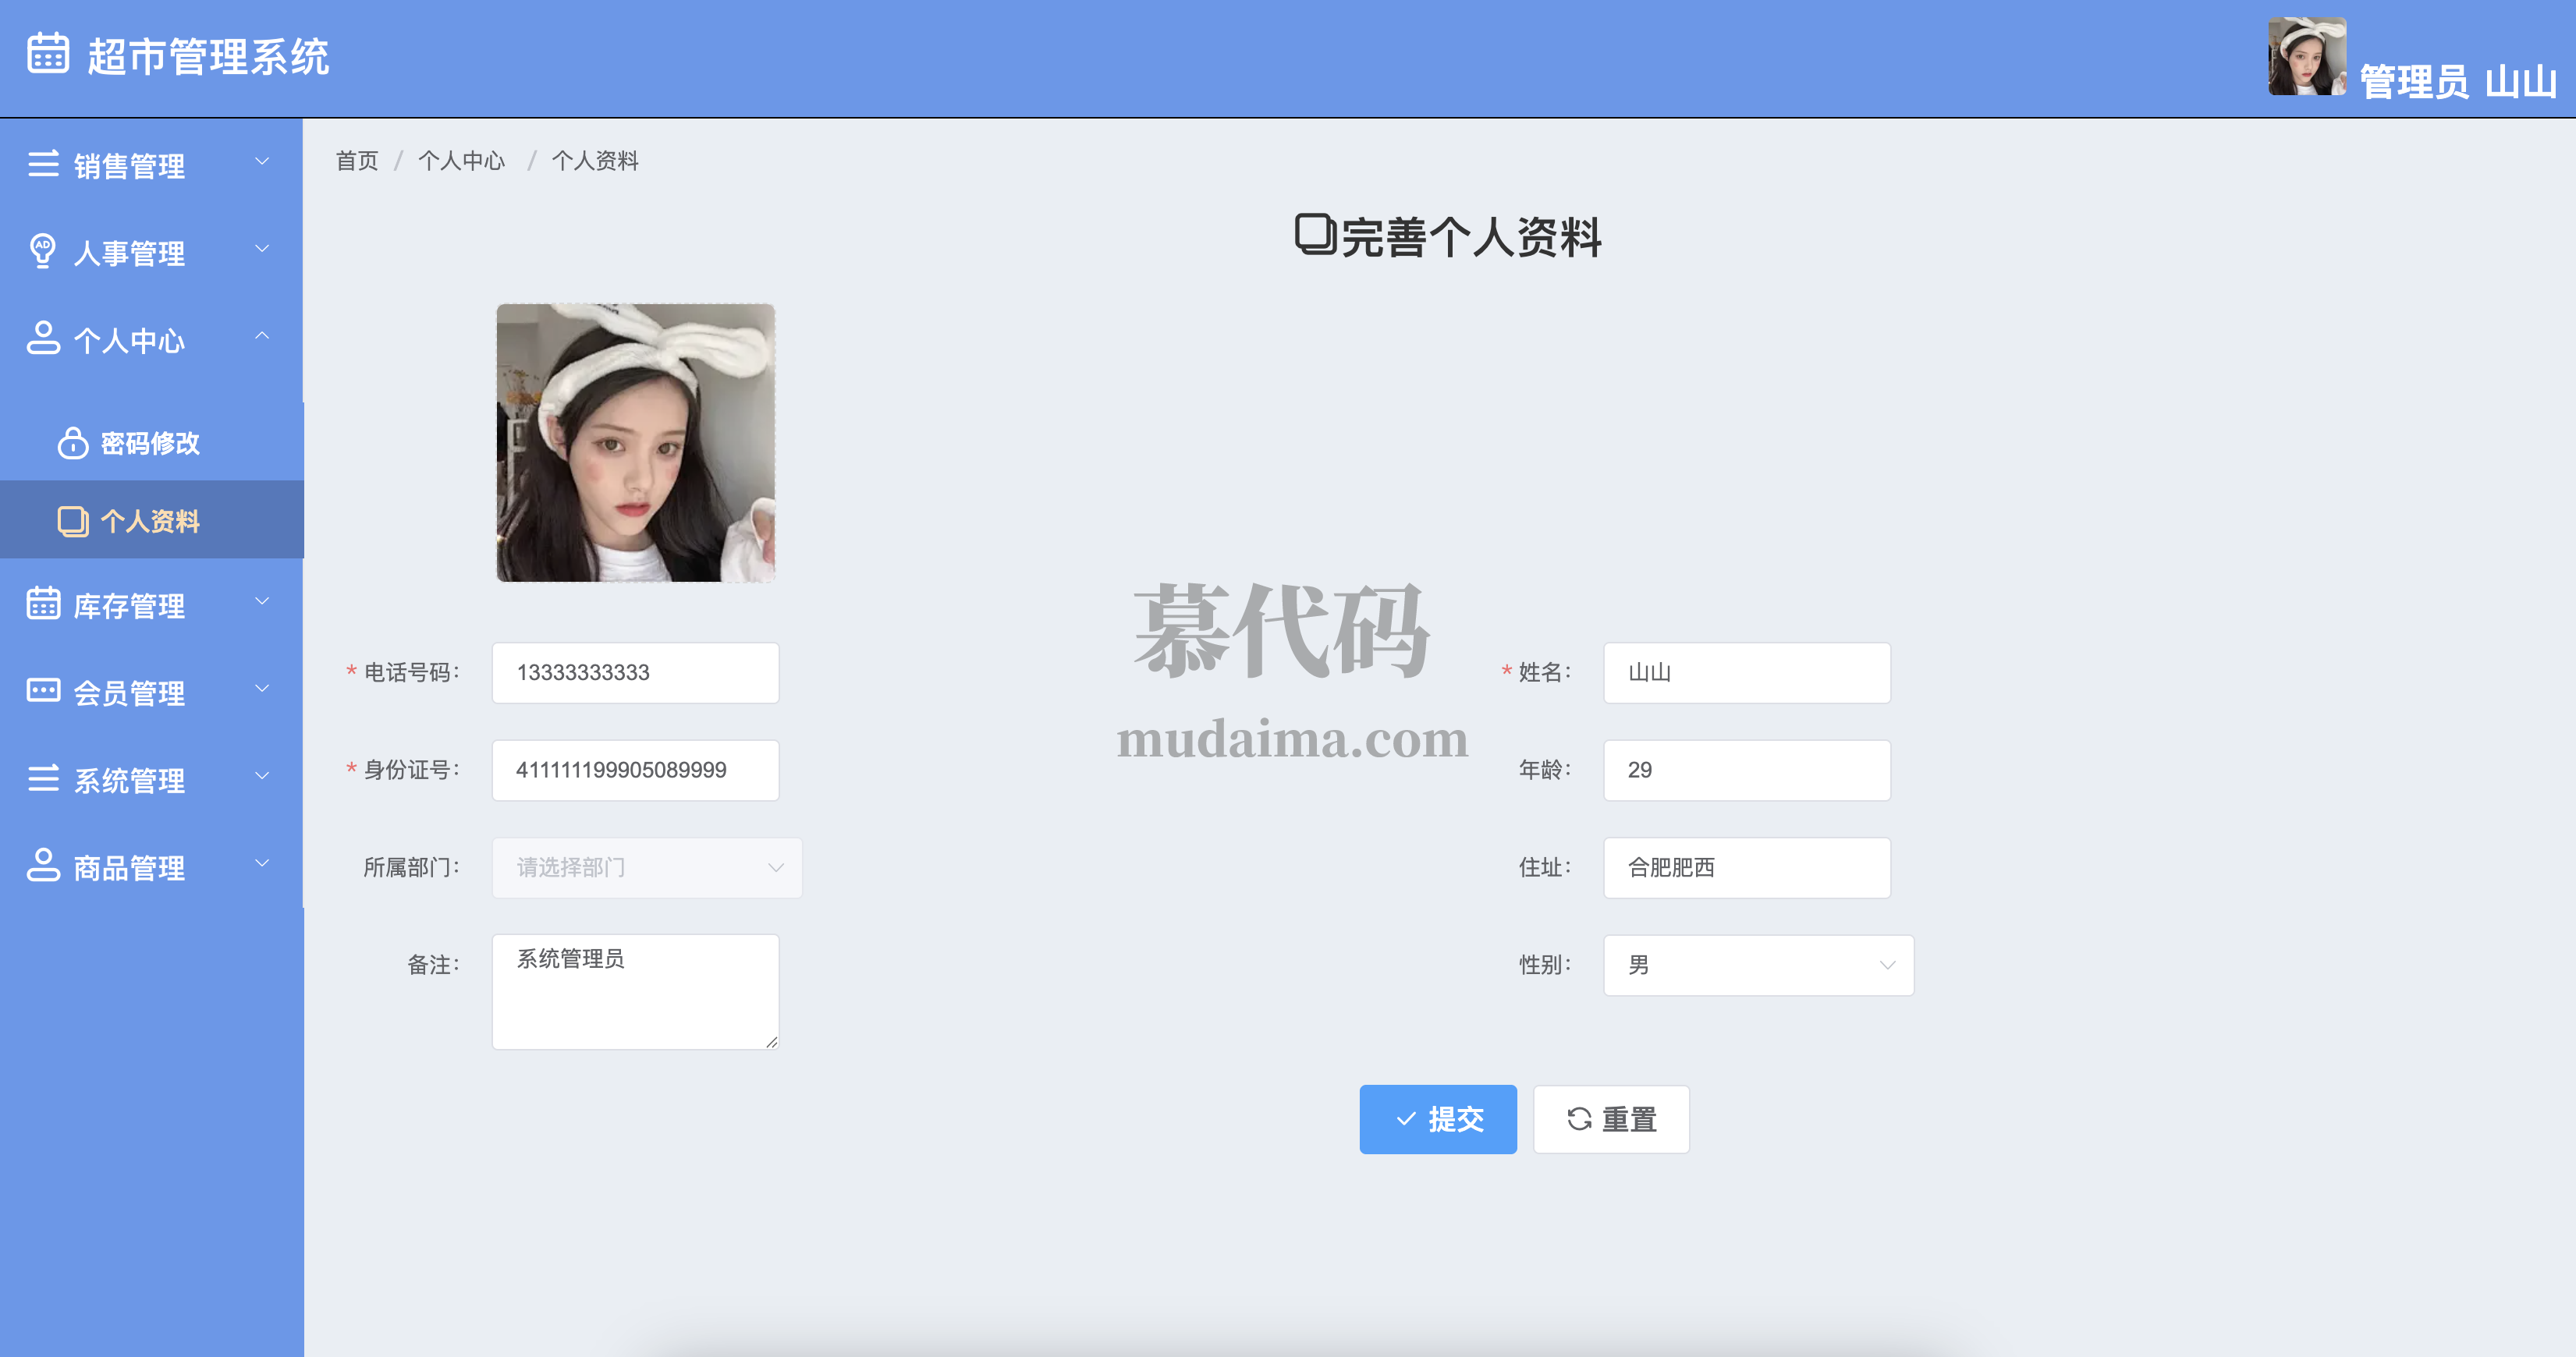Click the calendar logo icon beside 超市管理系统

point(48,54)
